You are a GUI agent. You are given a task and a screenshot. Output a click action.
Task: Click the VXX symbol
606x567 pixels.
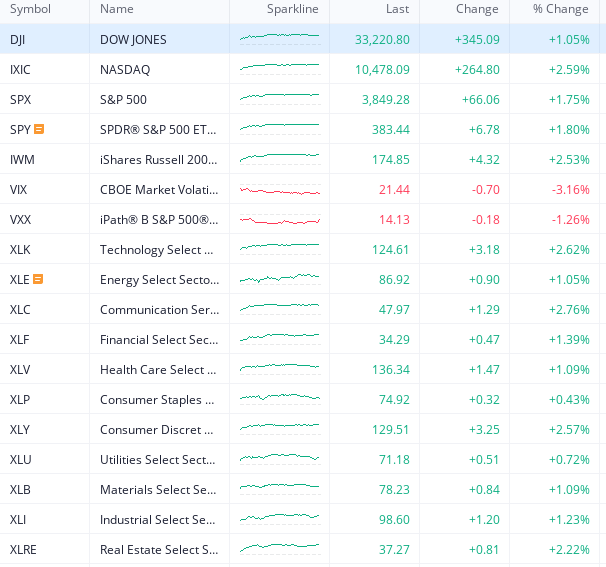tap(20, 220)
